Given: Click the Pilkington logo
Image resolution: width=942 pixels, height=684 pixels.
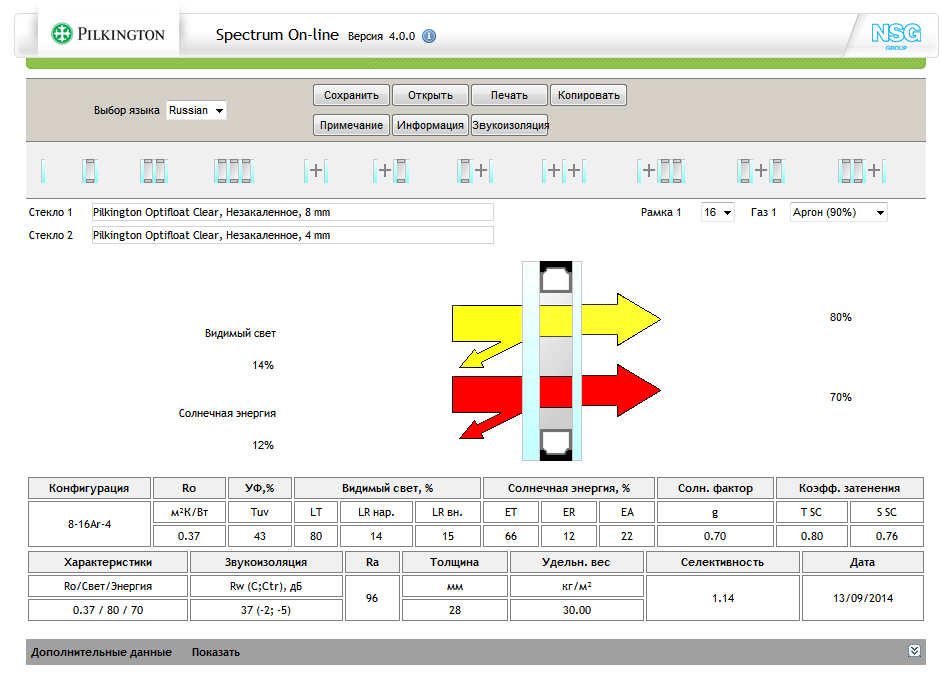Looking at the screenshot, I should pos(108,34).
